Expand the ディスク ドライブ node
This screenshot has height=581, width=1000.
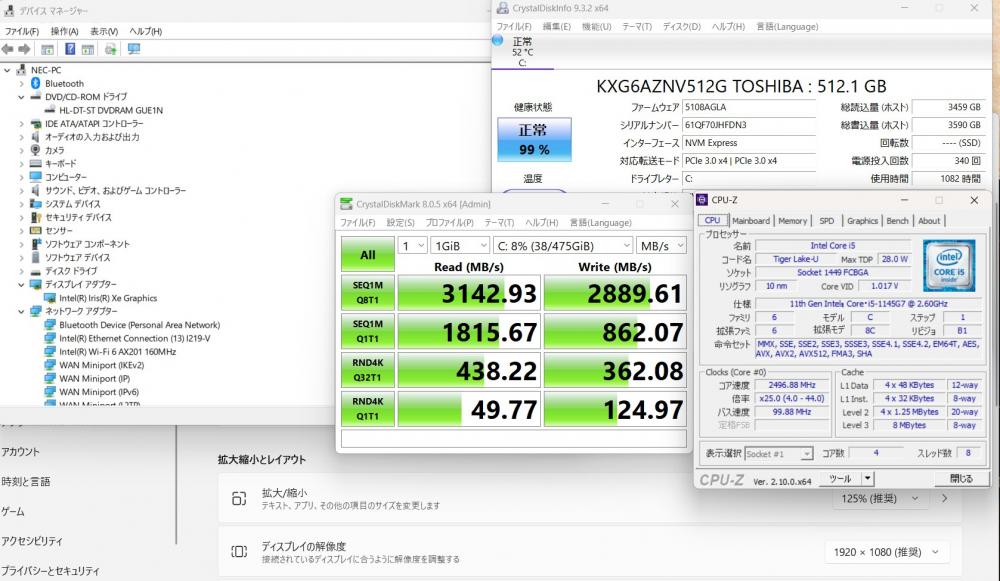[22, 271]
